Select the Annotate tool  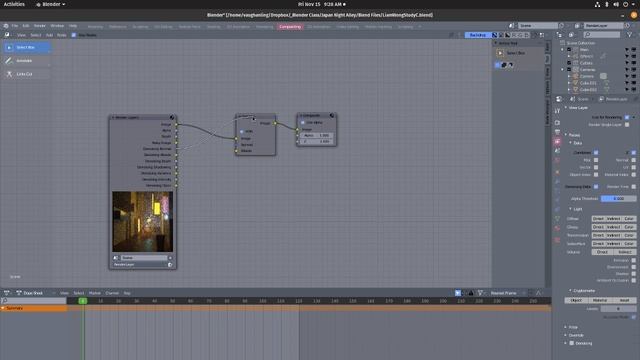[27, 61]
